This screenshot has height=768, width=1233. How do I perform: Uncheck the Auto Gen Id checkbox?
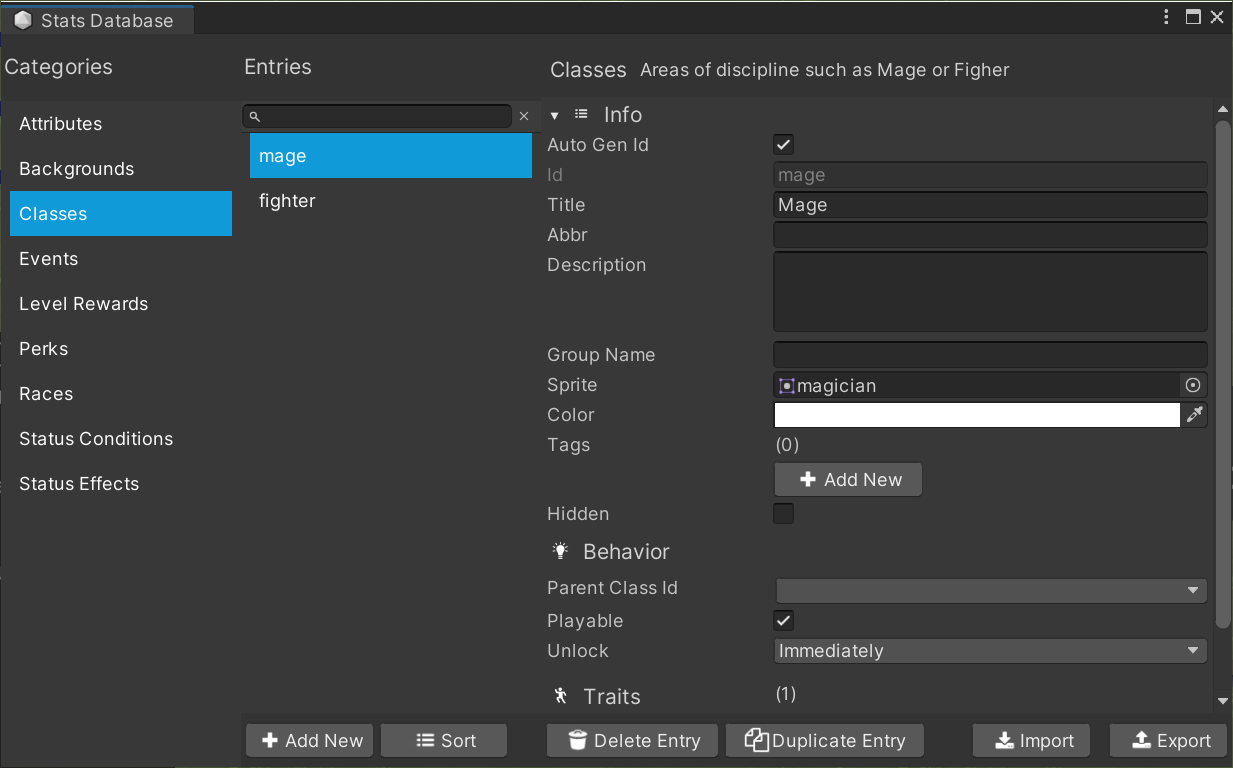click(x=784, y=145)
